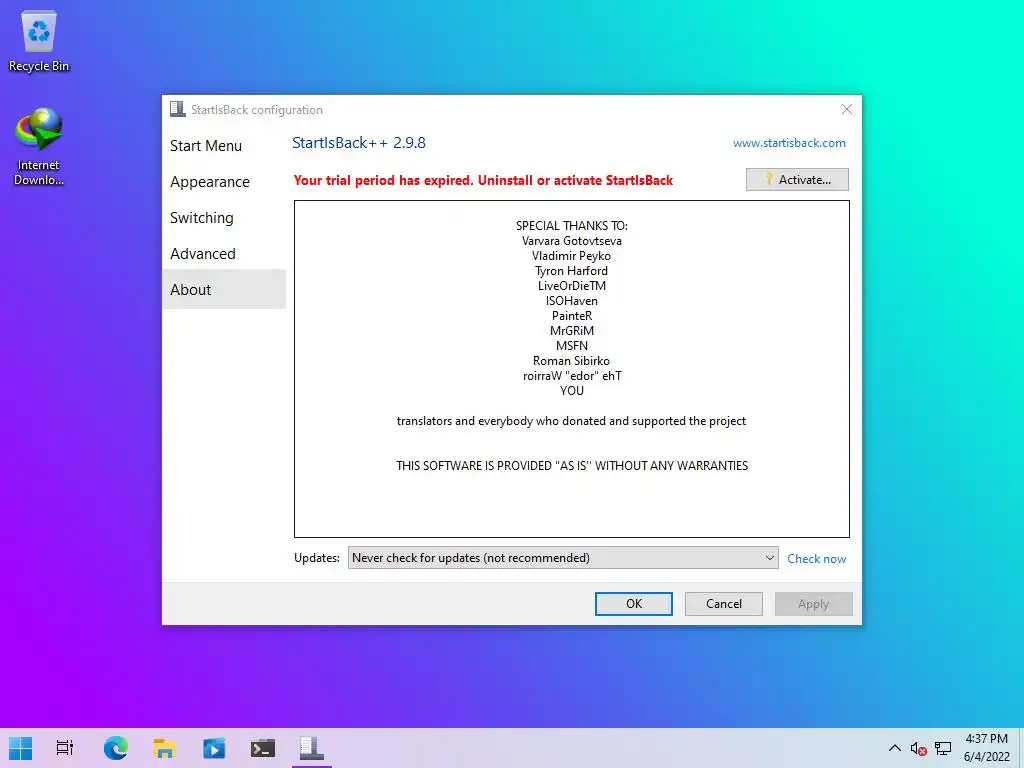Click the Apply button

[x=814, y=604]
